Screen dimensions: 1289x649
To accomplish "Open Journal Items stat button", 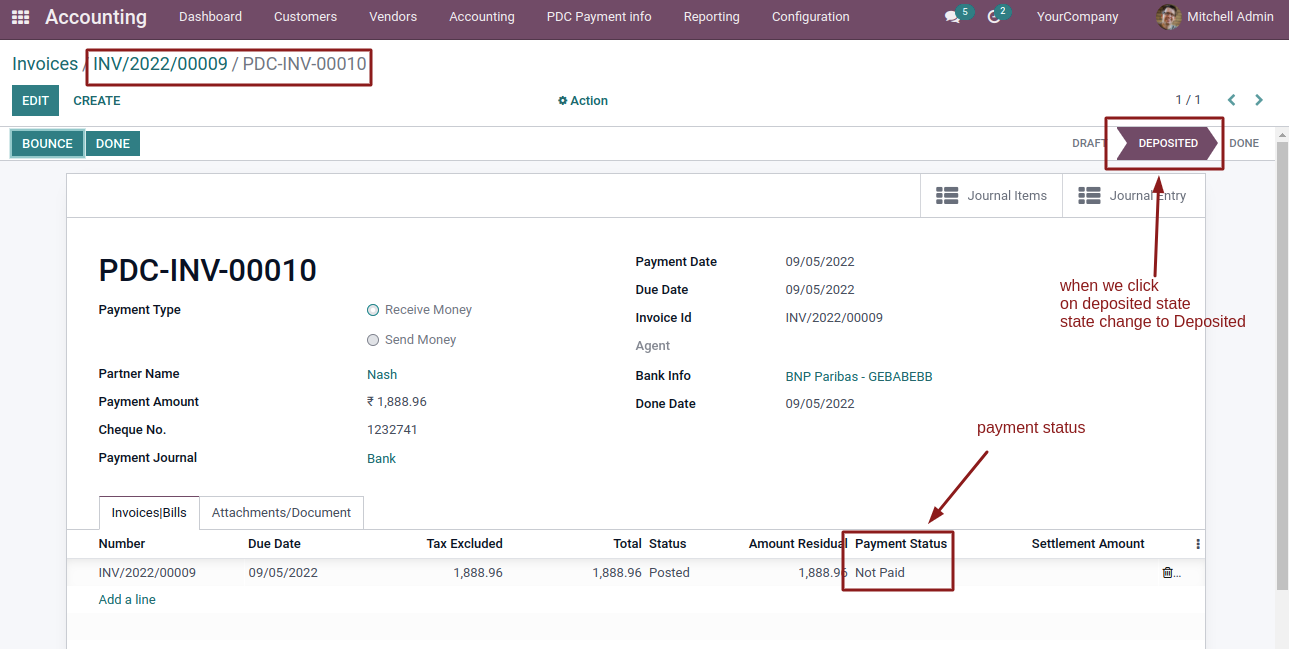I will tap(991, 196).
